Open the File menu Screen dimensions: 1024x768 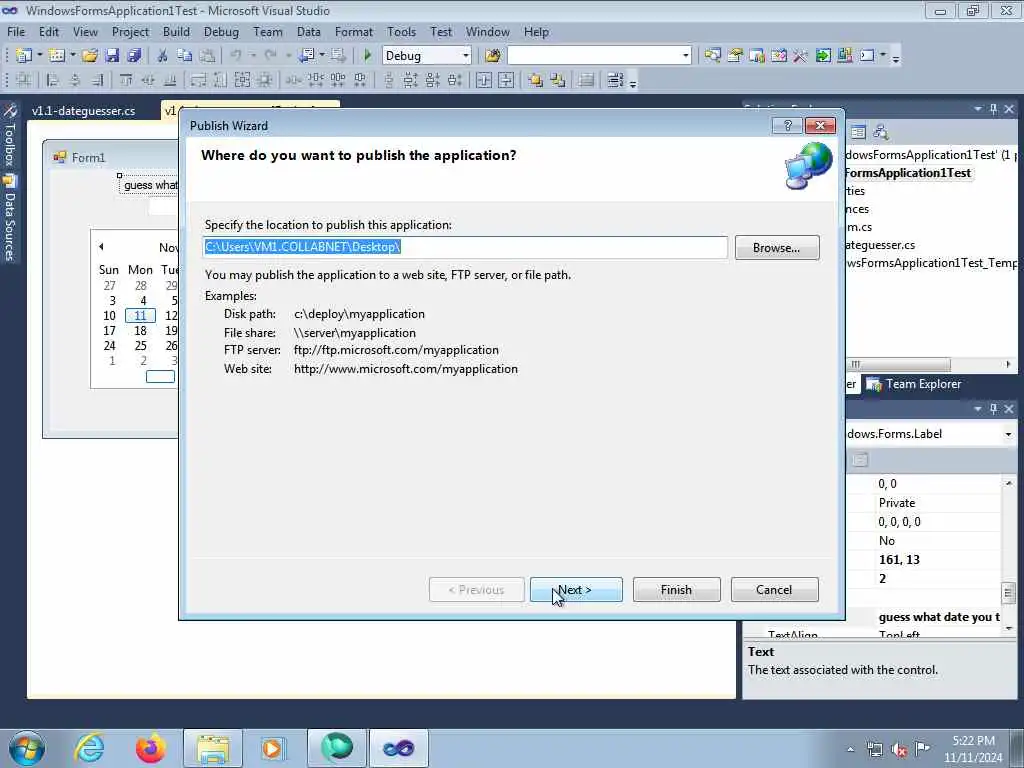point(16,31)
